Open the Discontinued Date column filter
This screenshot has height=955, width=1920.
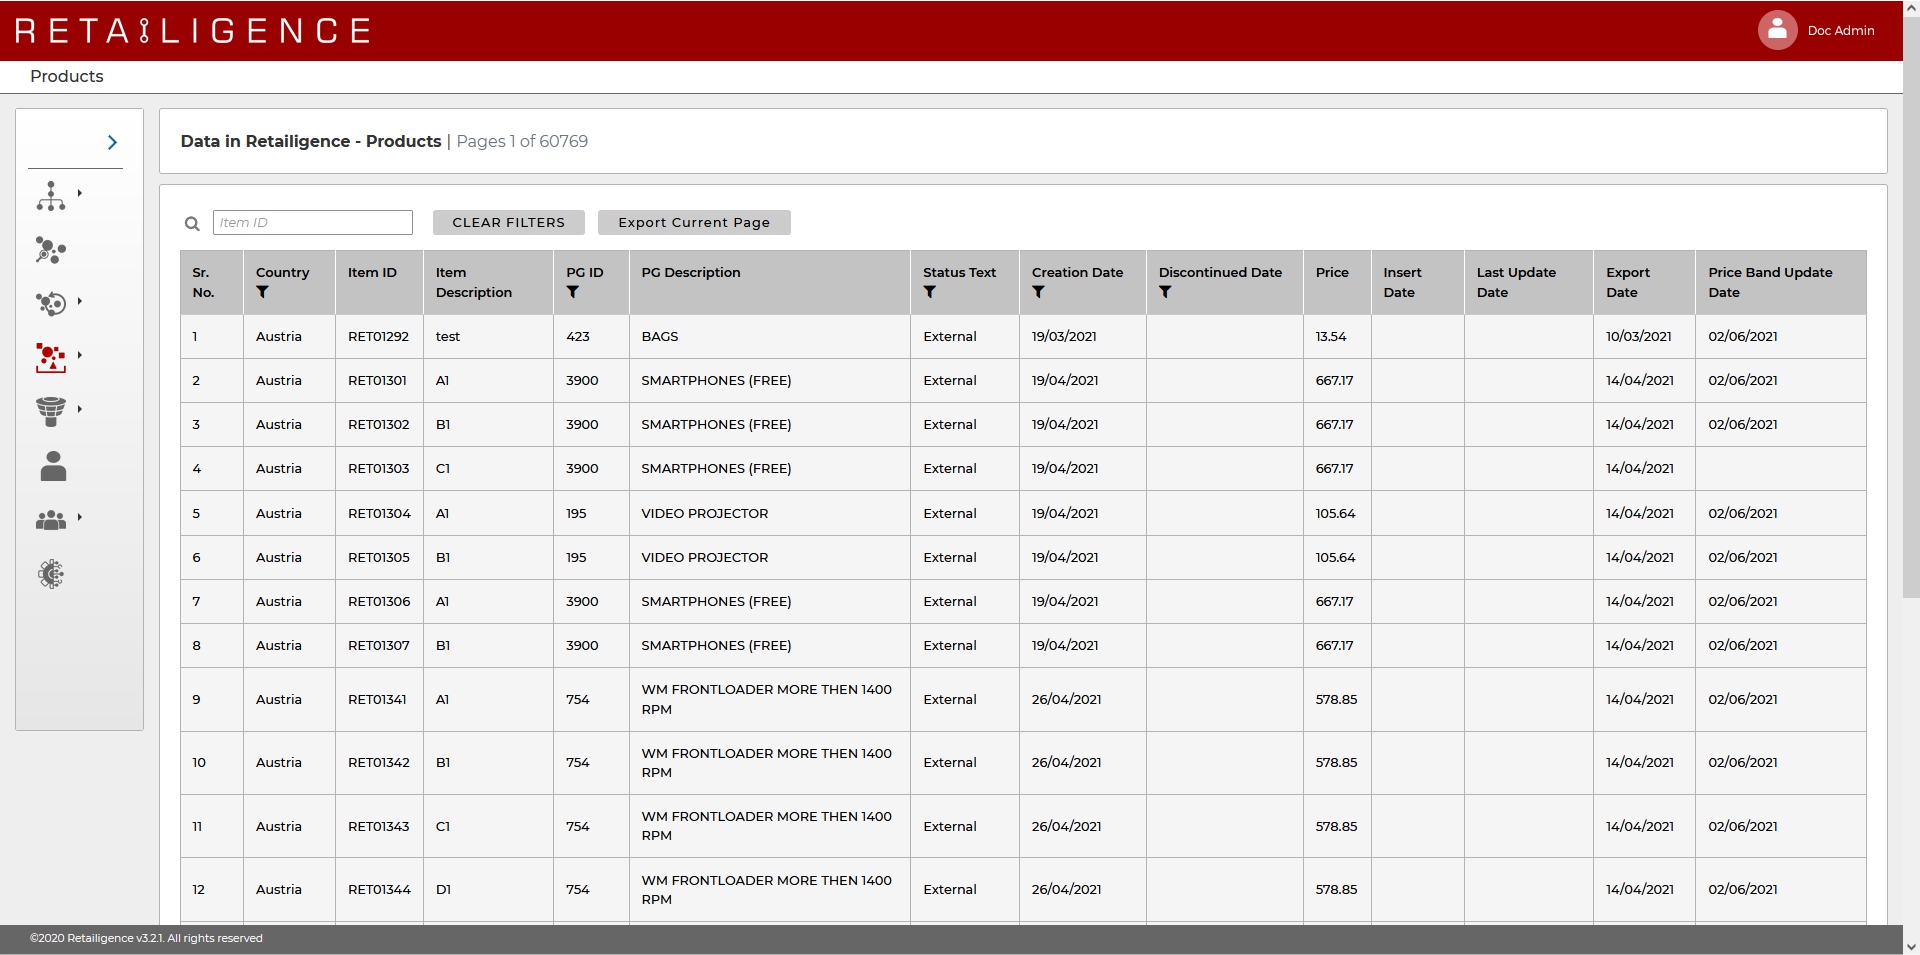click(x=1165, y=293)
